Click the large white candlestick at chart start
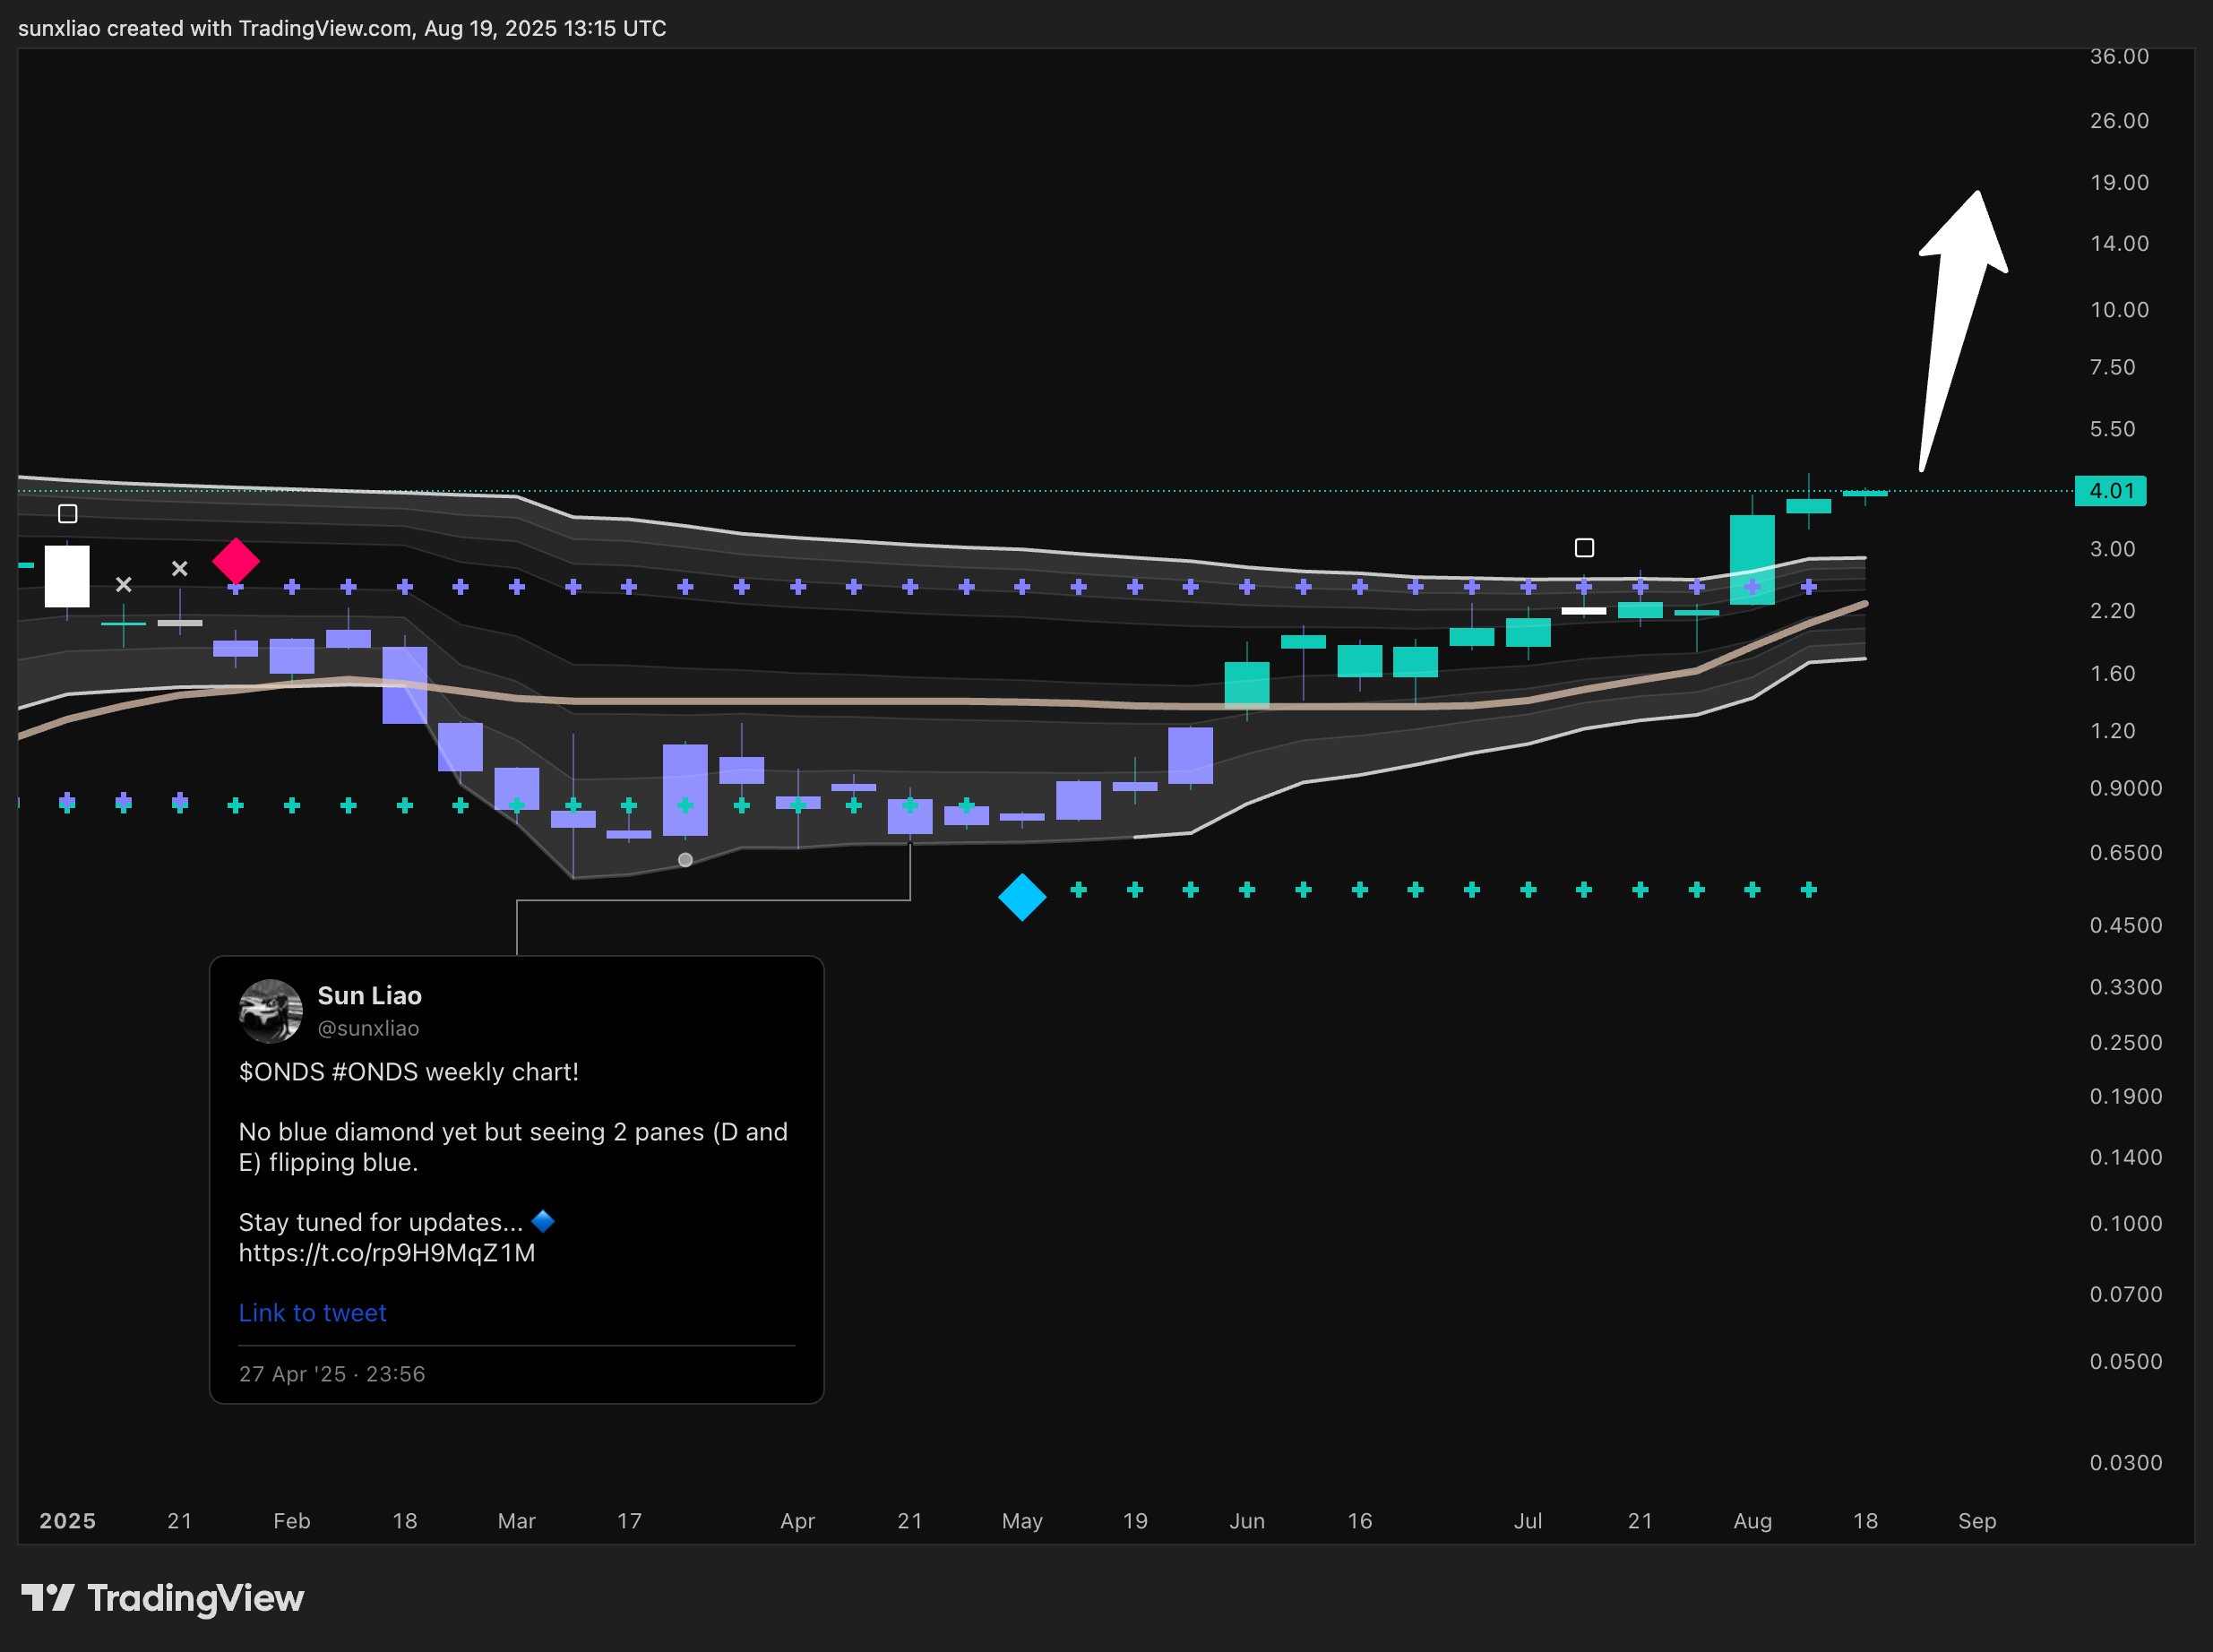 [67, 576]
